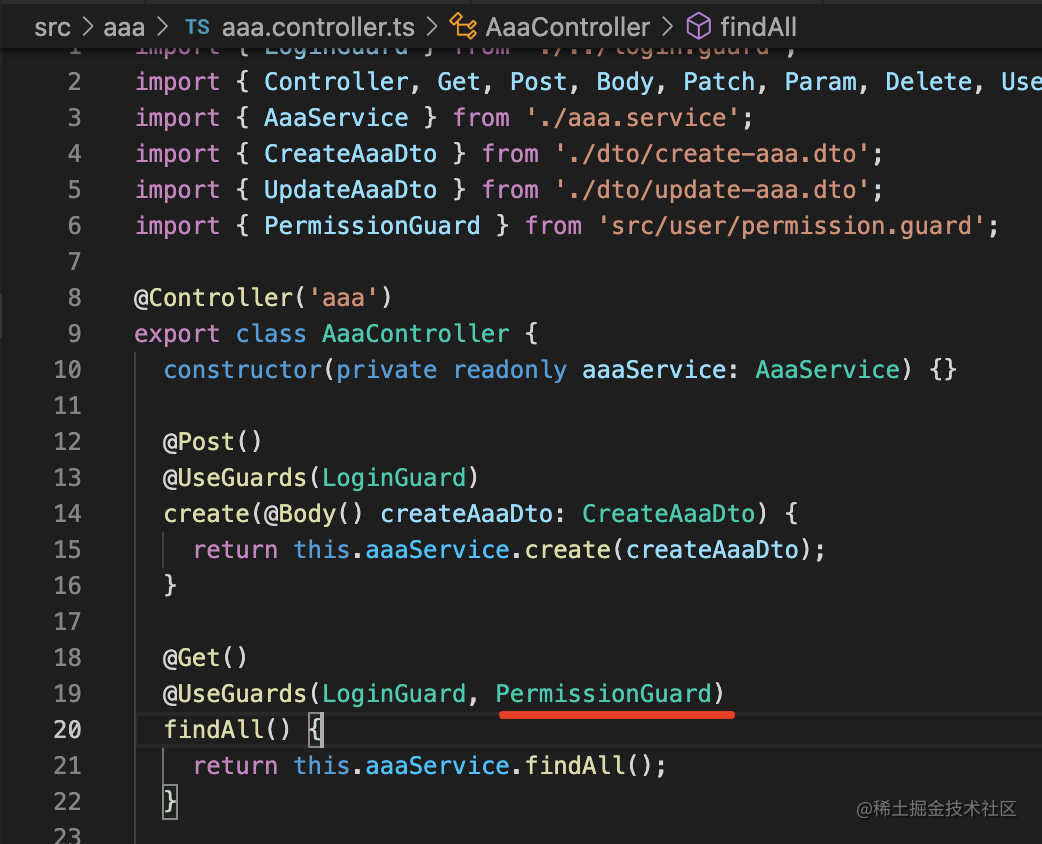Click the aaa folder breadcrumb

[x=124, y=27]
